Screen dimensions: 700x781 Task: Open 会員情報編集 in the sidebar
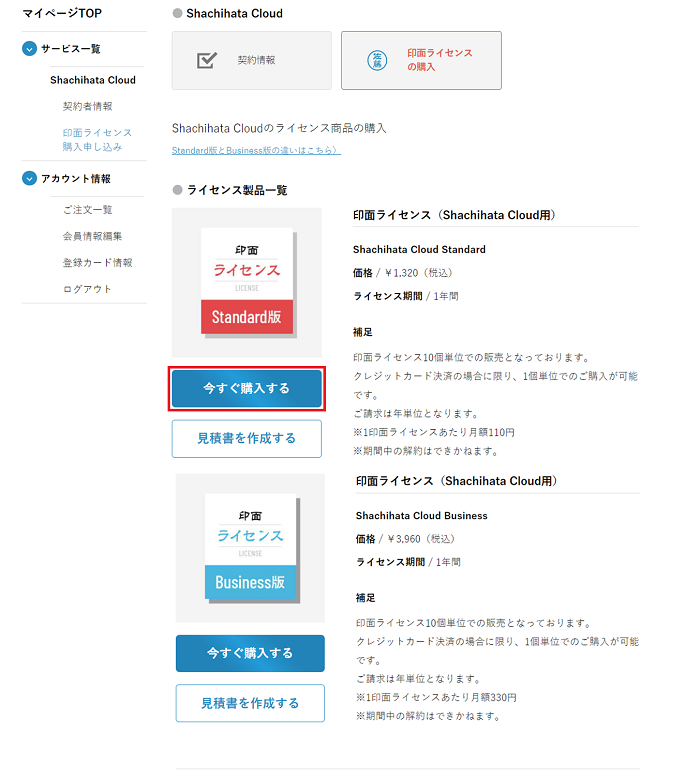tap(92, 236)
